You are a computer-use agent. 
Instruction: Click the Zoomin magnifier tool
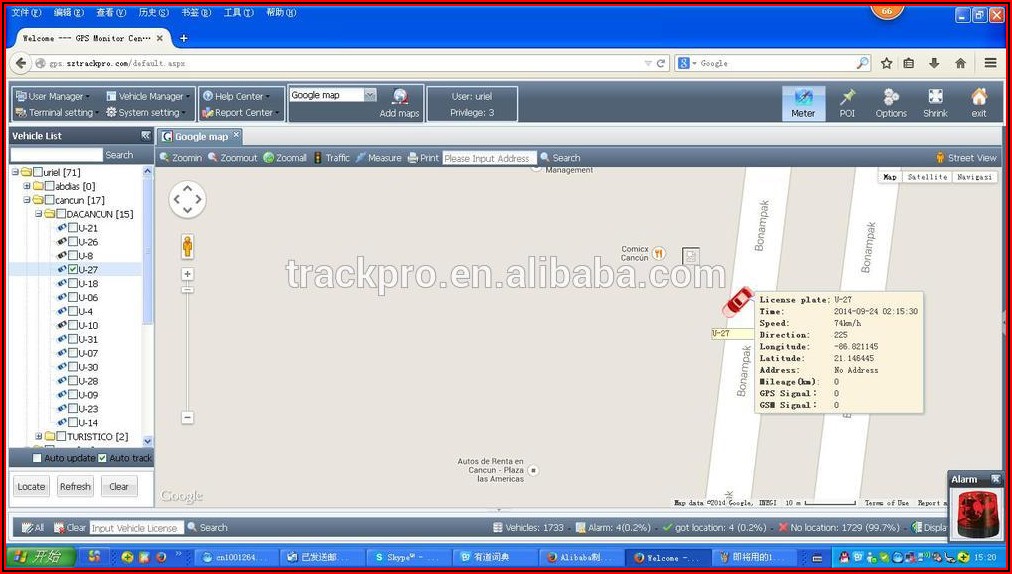(x=181, y=158)
